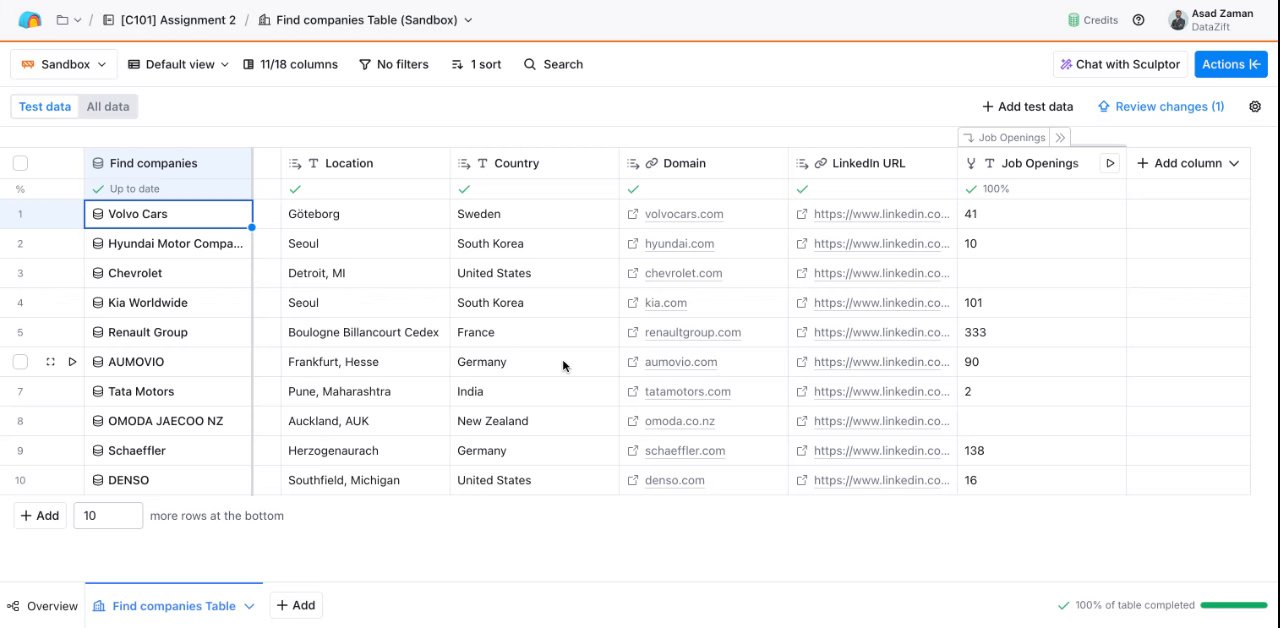Expand the Default view dropdown
This screenshot has height=628, width=1280.
pos(179,64)
